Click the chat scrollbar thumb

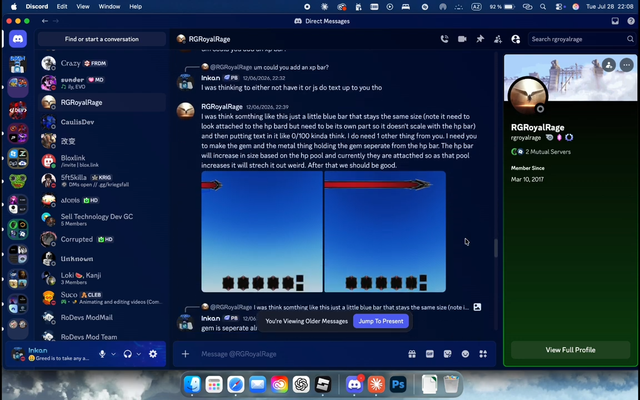(496, 248)
